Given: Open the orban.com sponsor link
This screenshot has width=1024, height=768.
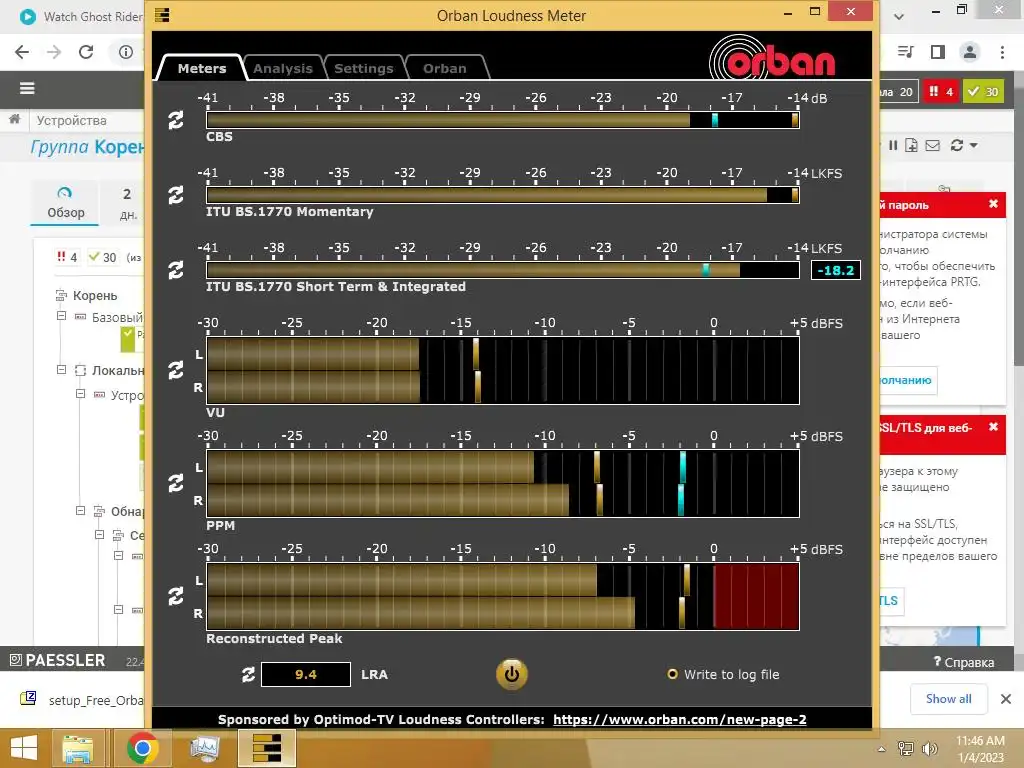Looking at the screenshot, I should click(x=679, y=720).
